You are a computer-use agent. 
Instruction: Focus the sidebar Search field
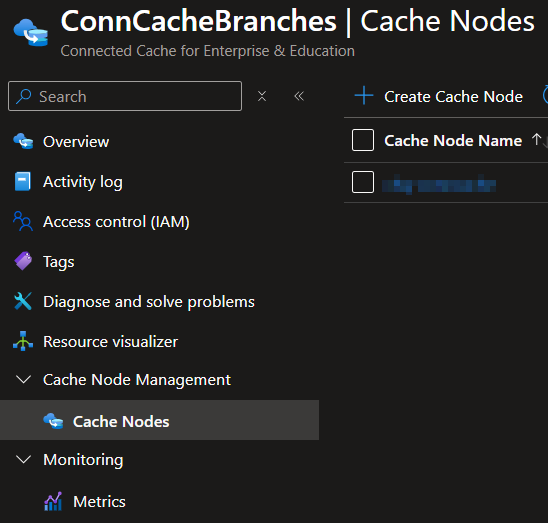pyautogui.click(x=125, y=96)
